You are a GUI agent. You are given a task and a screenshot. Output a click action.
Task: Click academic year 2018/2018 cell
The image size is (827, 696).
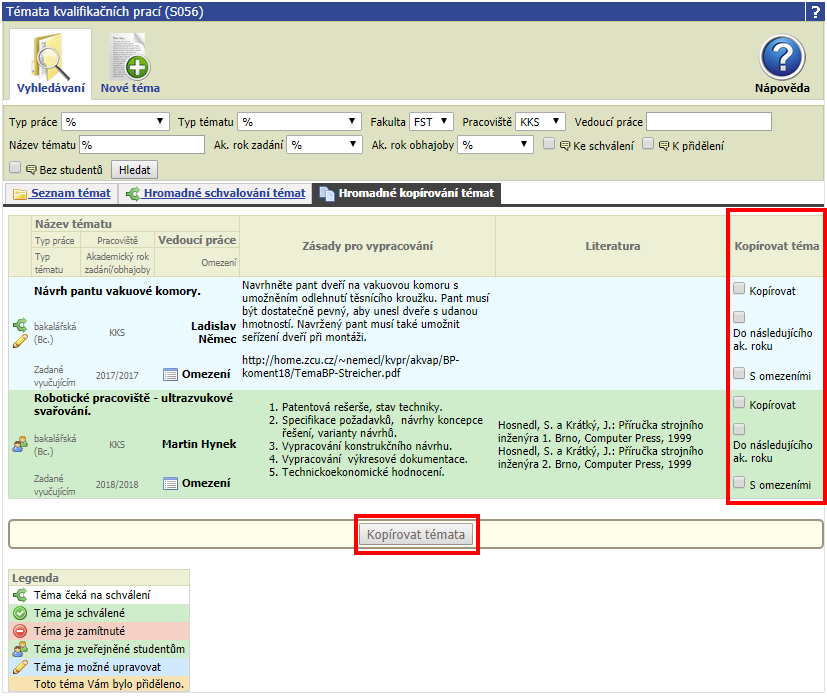117,485
